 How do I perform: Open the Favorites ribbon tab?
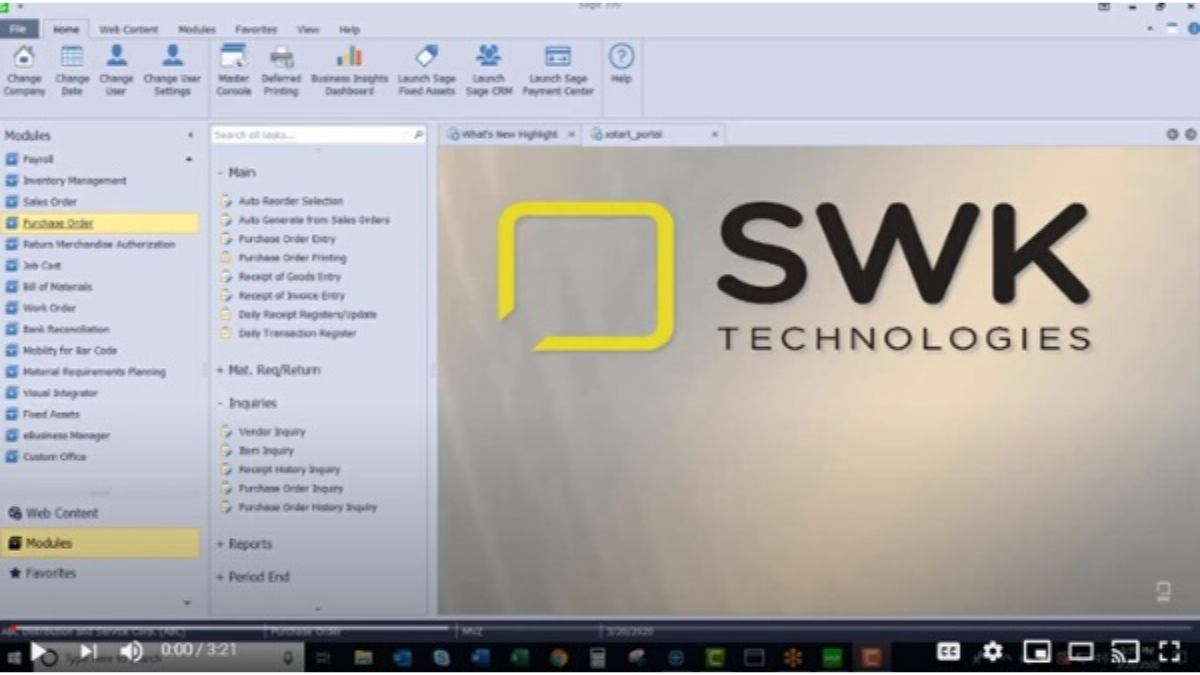pyautogui.click(x=256, y=30)
